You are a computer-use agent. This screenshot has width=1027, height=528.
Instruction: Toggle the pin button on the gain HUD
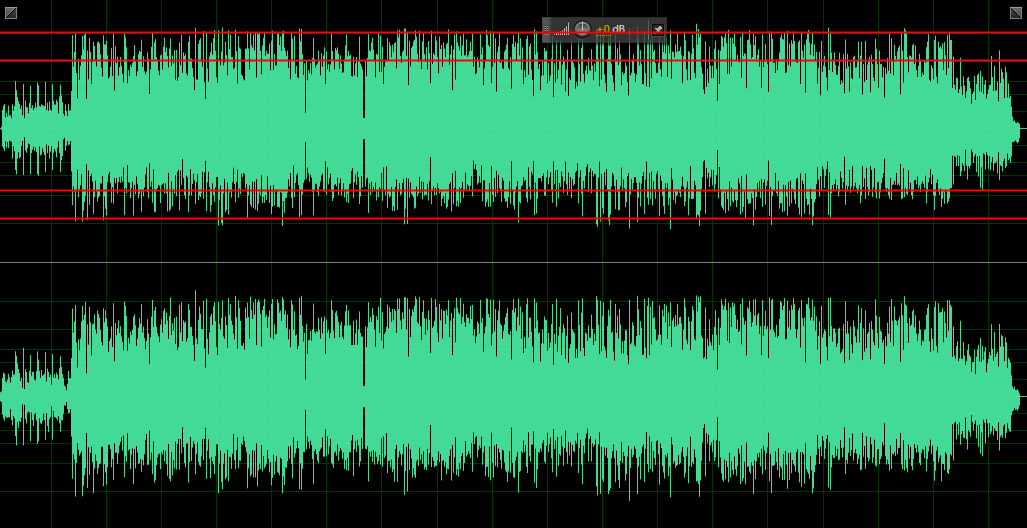[657, 29]
